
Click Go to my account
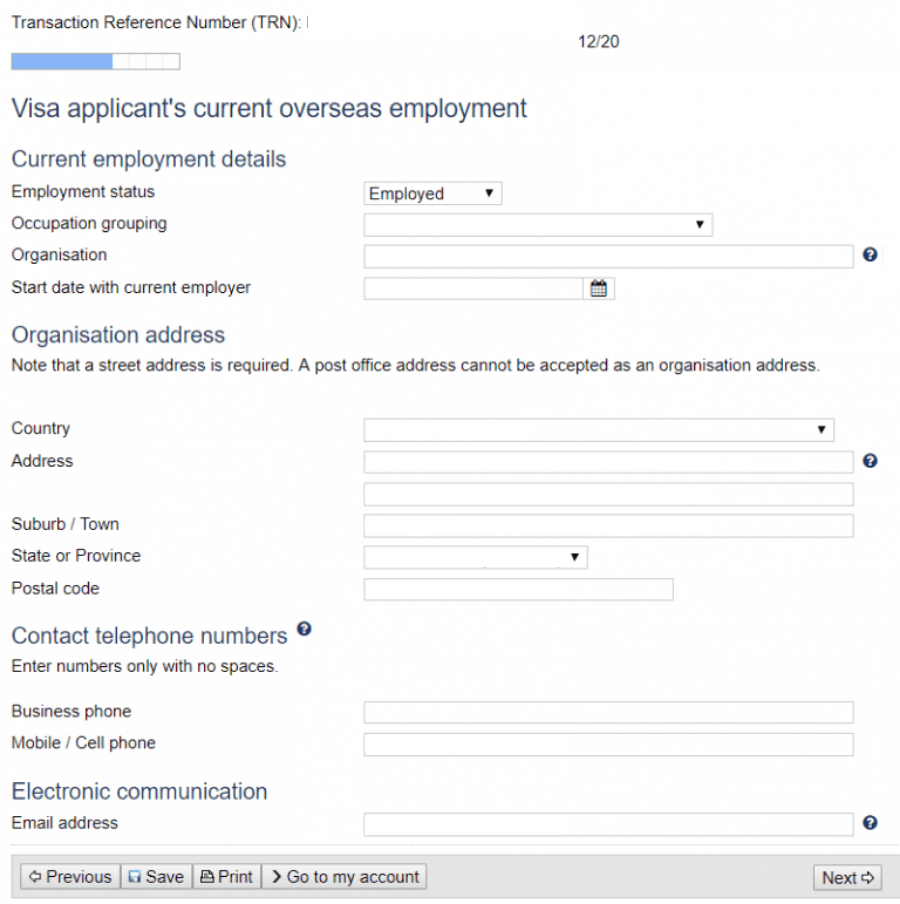[344, 877]
